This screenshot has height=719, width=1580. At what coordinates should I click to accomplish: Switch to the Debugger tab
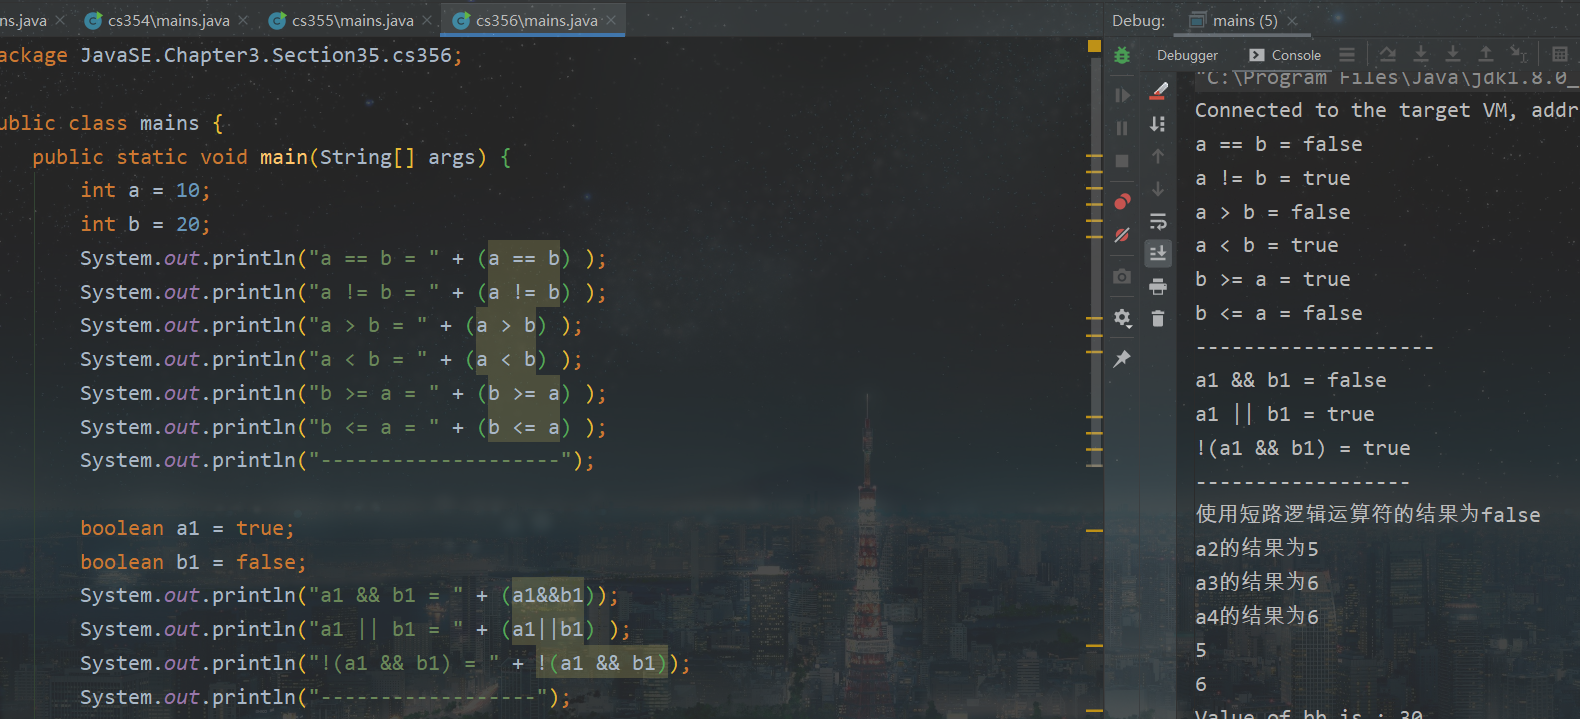coord(1187,55)
